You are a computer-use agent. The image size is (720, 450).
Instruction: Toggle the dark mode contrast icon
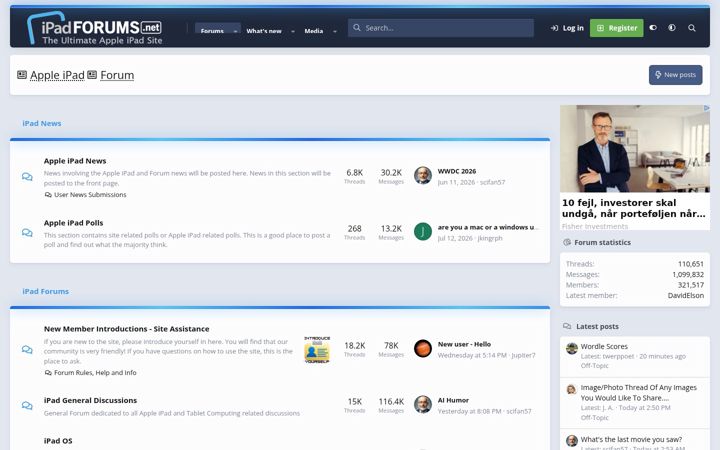pyautogui.click(x=672, y=28)
